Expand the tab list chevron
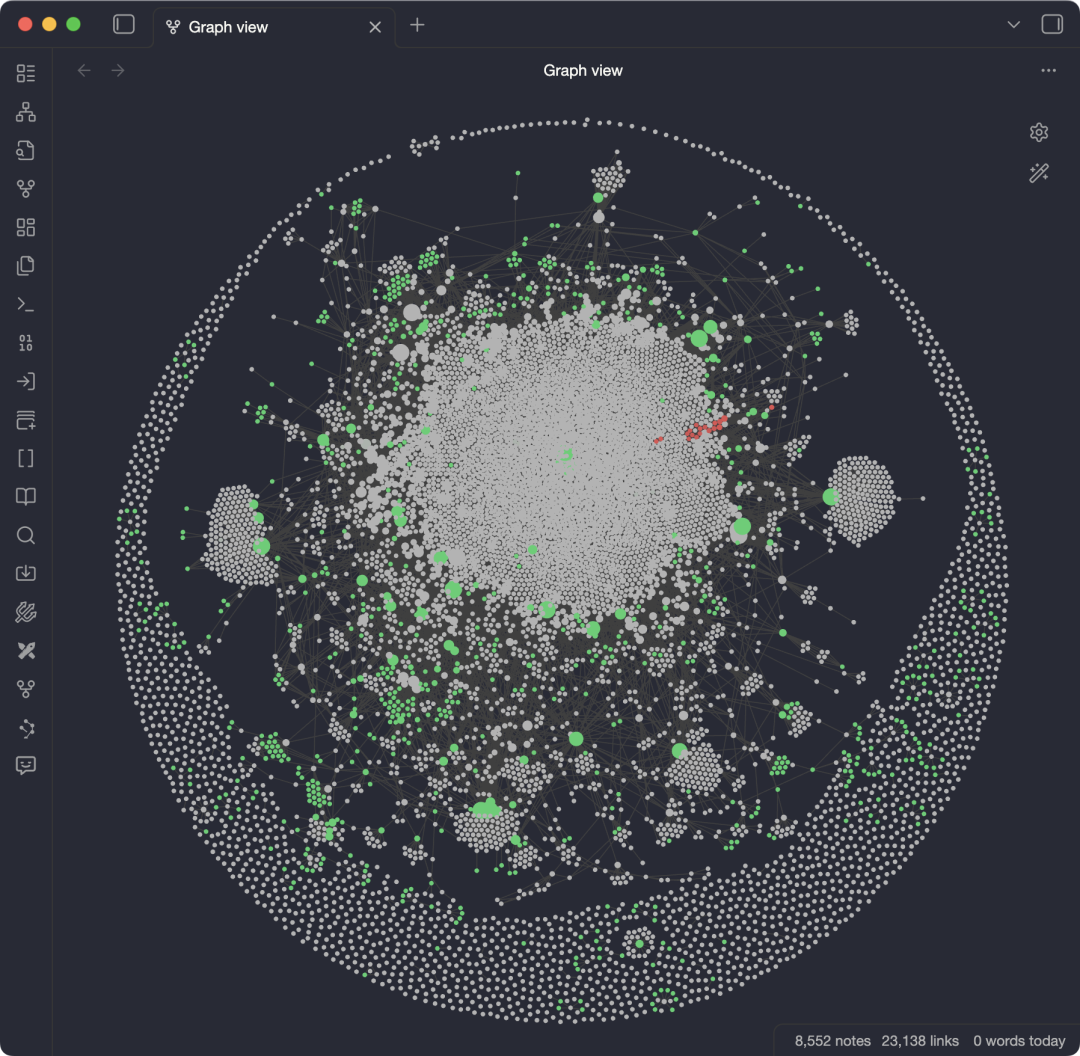Image resolution: width=1080 pixels, height=1056 pixels. 1013,25
